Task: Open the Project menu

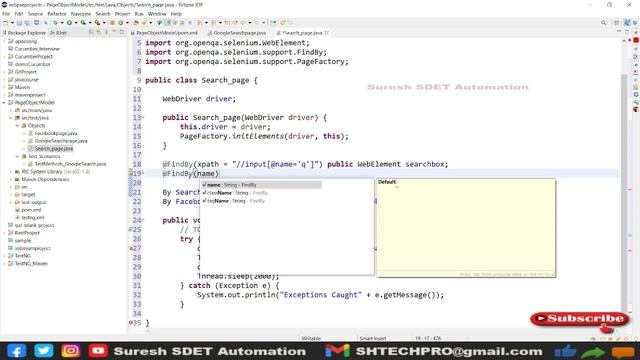Action: 122,14
